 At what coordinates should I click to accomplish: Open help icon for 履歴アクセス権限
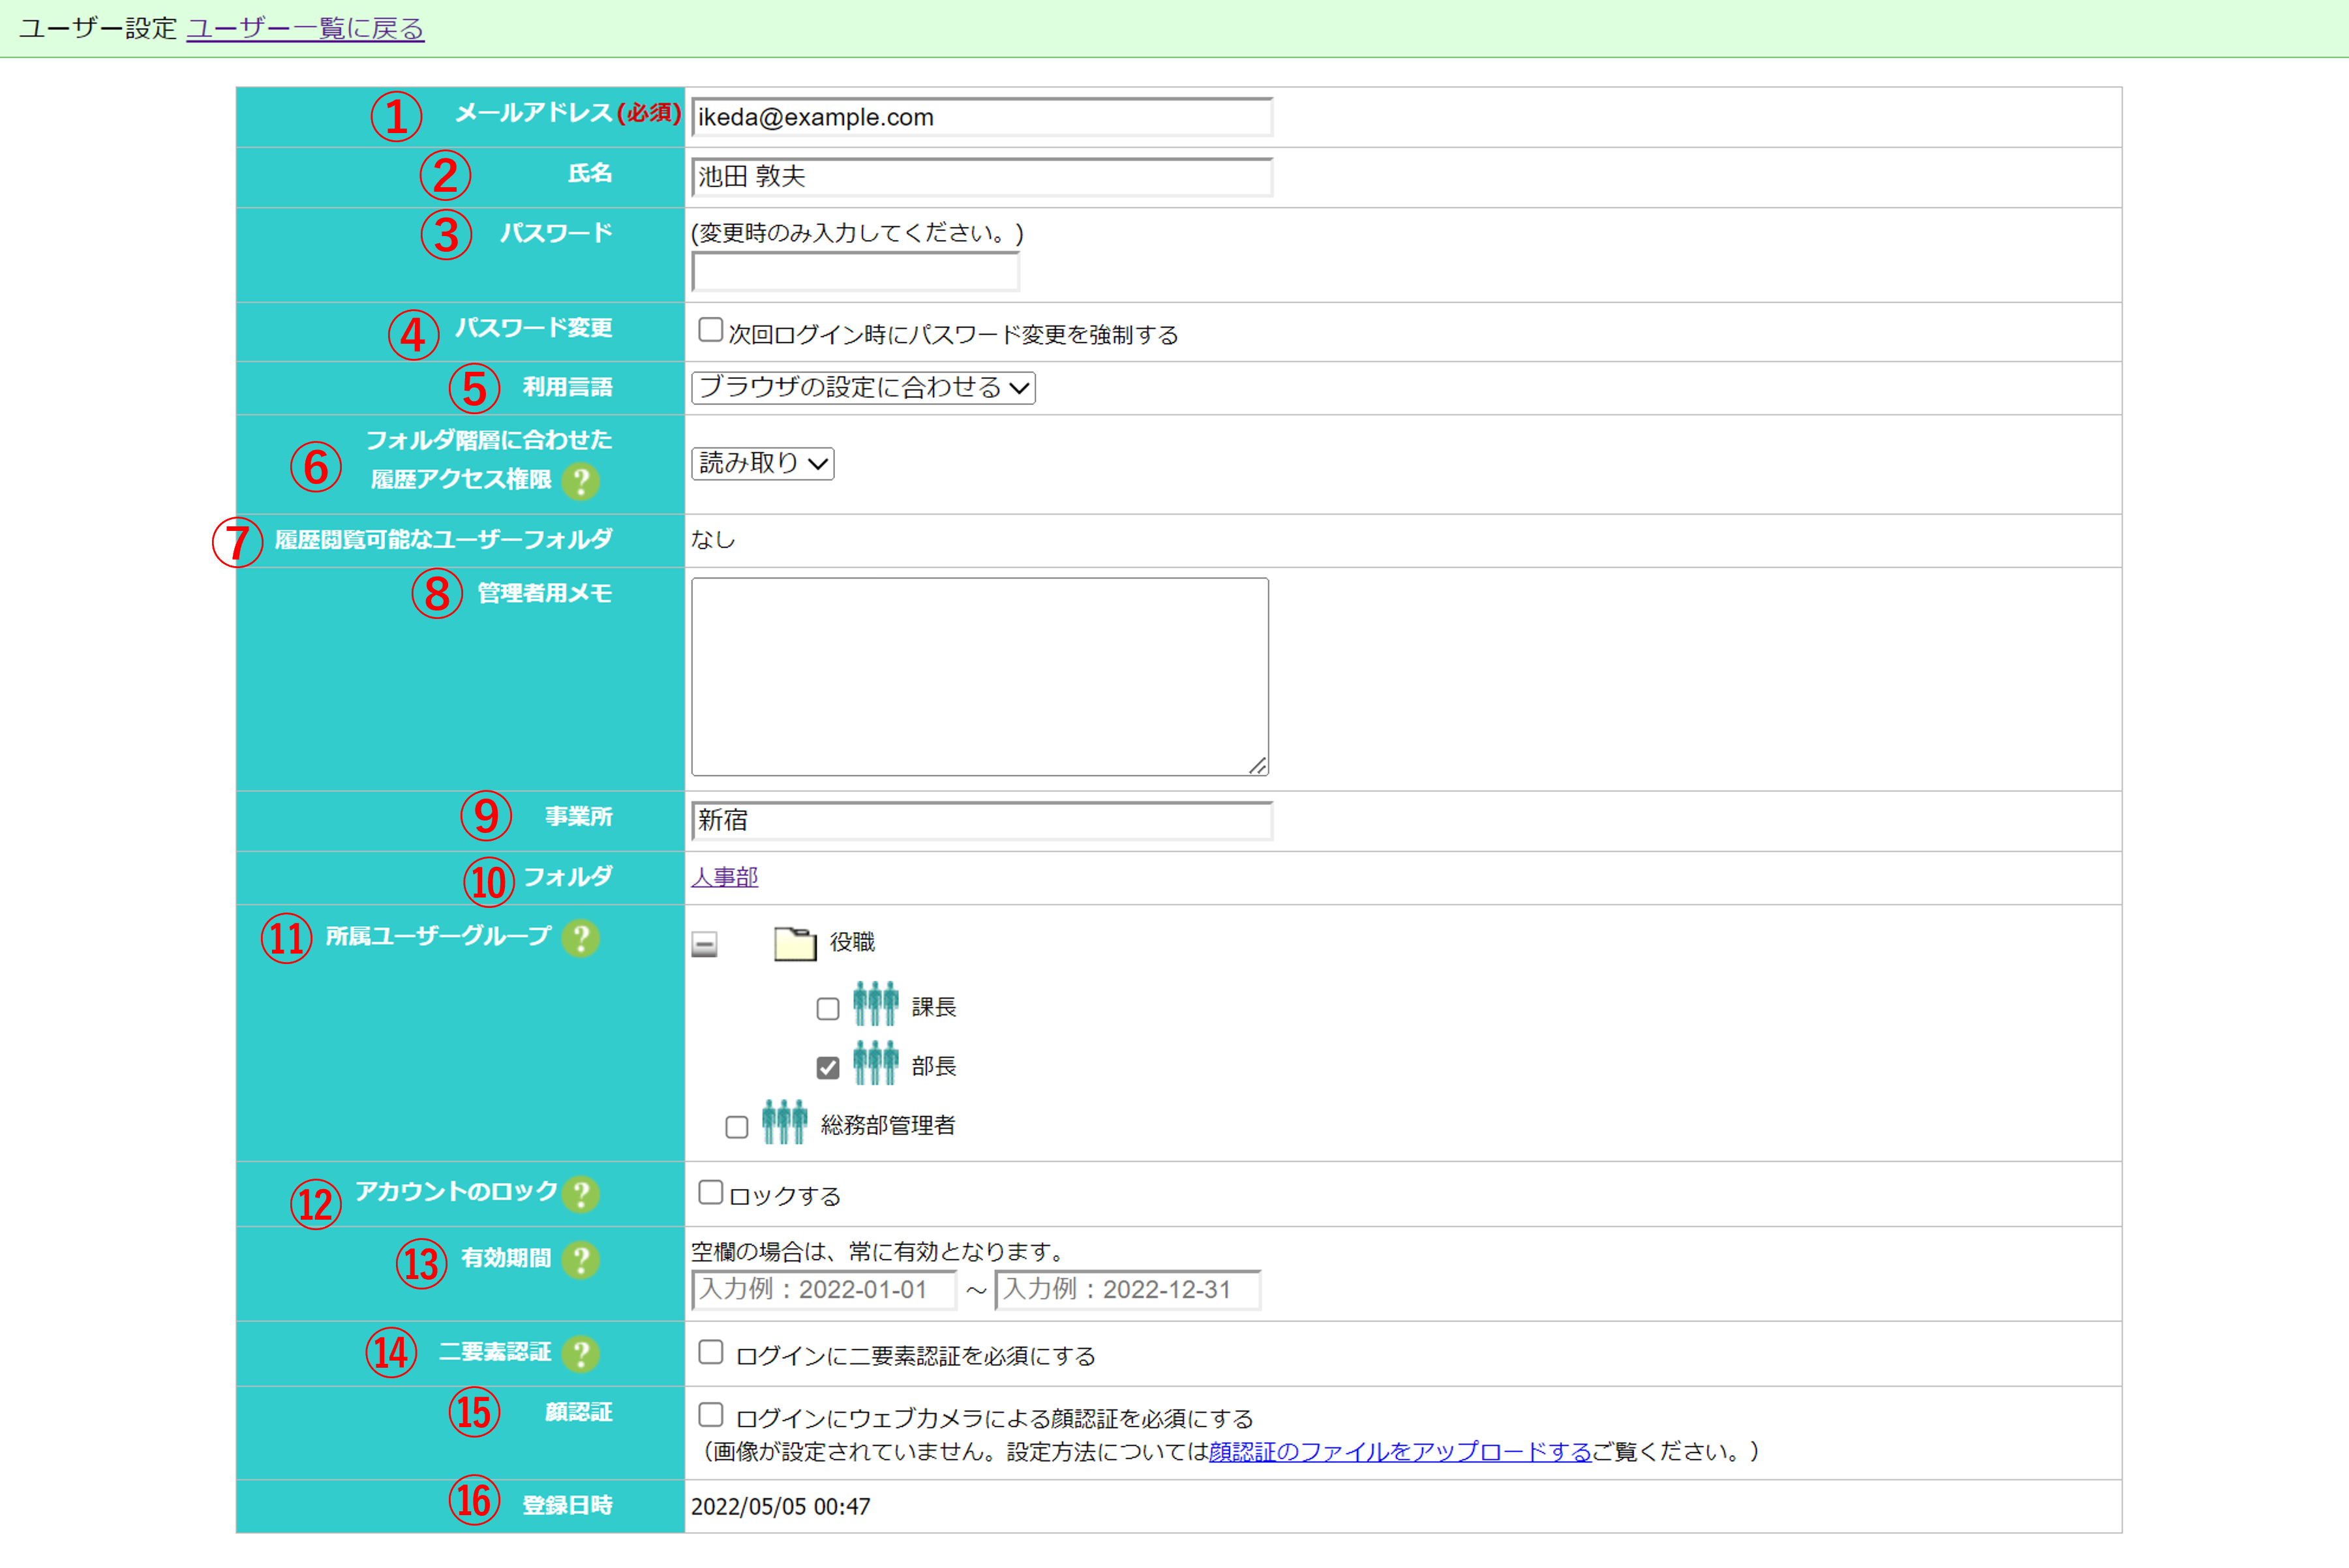click(580, 481)
